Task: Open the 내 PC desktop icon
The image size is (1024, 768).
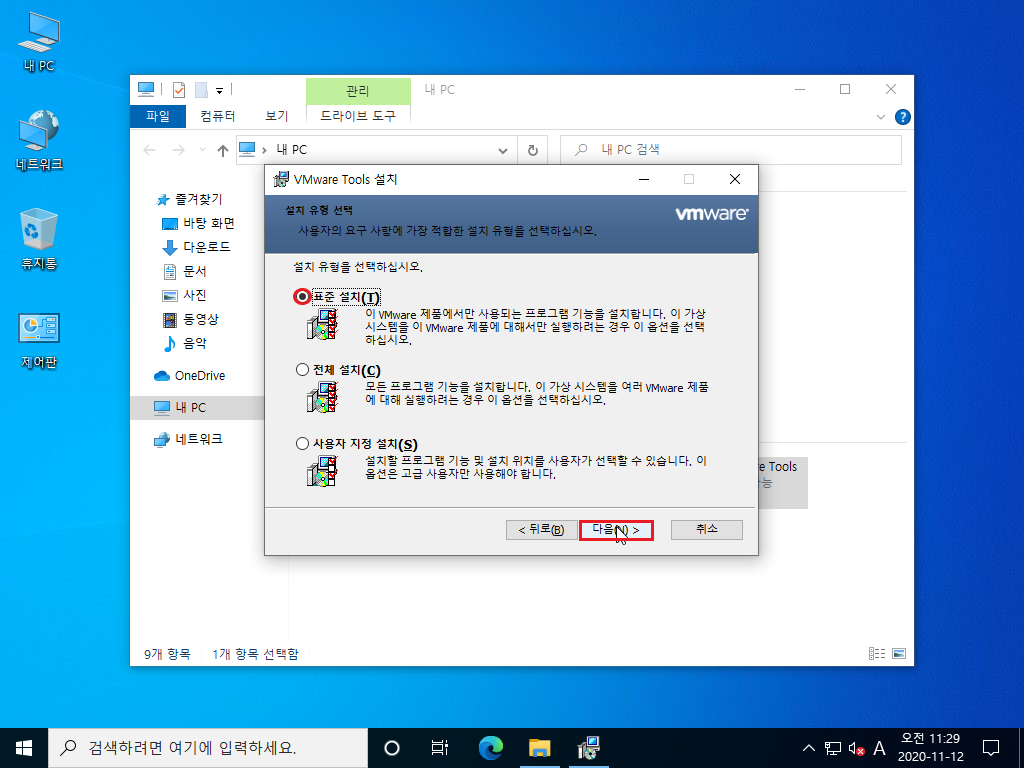Action: 39,41
